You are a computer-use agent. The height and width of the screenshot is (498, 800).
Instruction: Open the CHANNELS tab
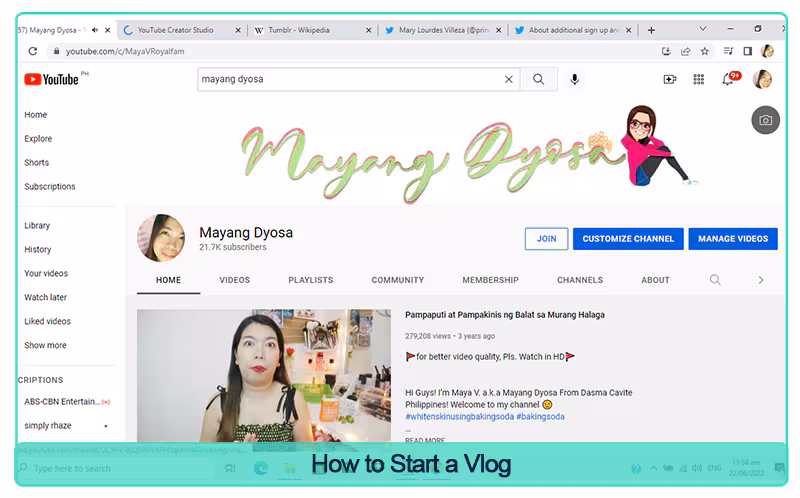click(580, 280)
